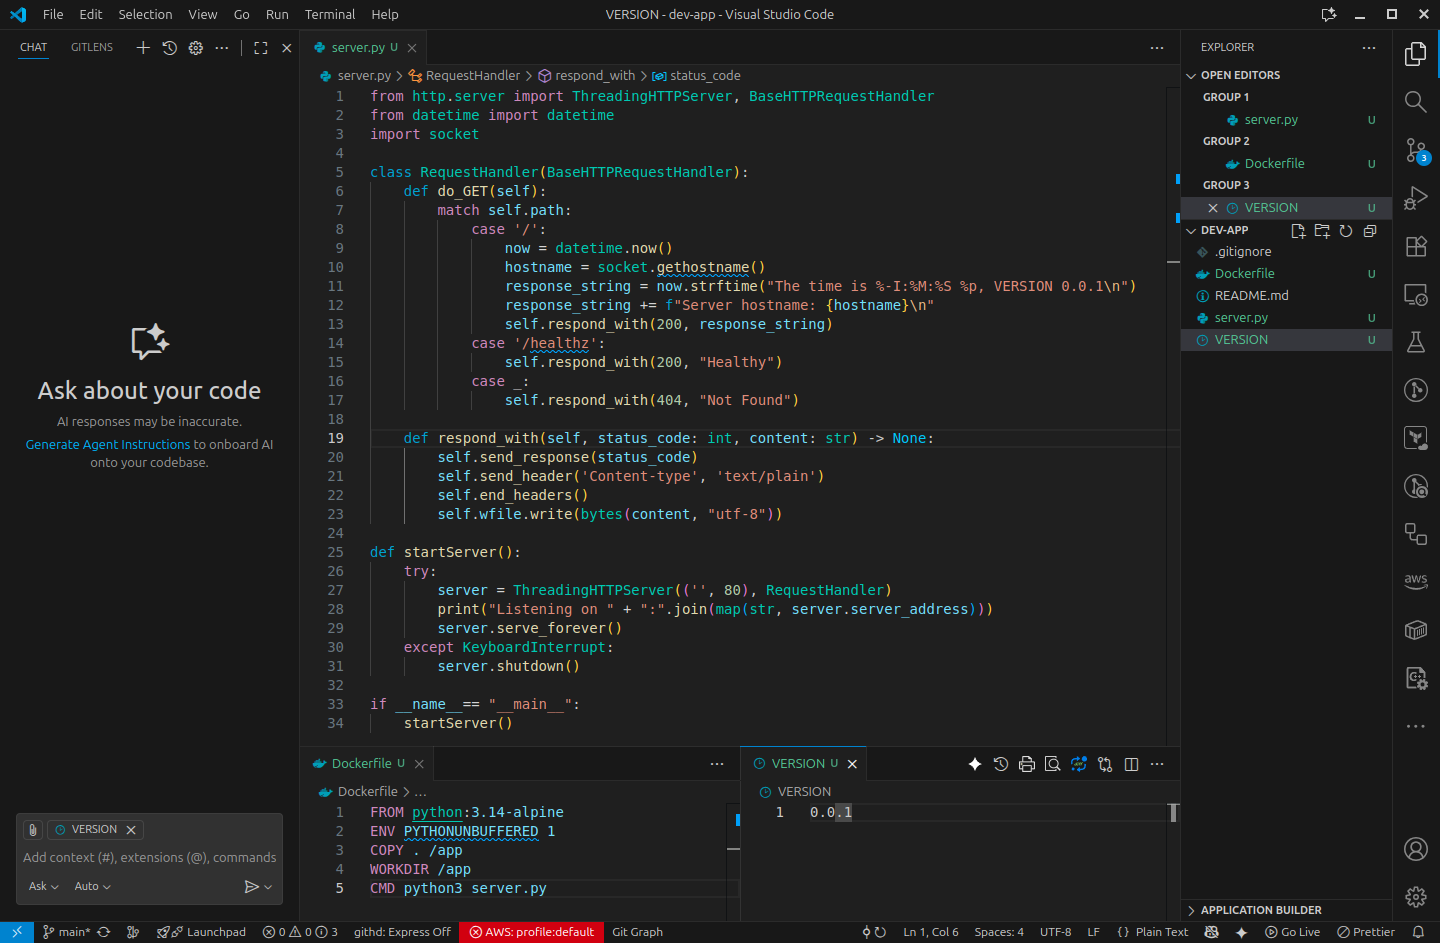Show chat history clock icon
The width and height of the screenshot is (1440, 943).
(x=169, y=47)
